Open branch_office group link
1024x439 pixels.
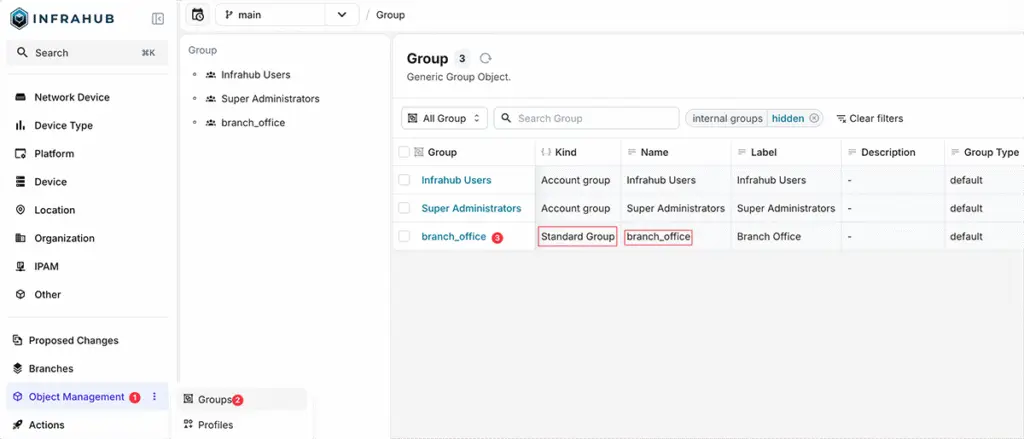tap(454, 236)
